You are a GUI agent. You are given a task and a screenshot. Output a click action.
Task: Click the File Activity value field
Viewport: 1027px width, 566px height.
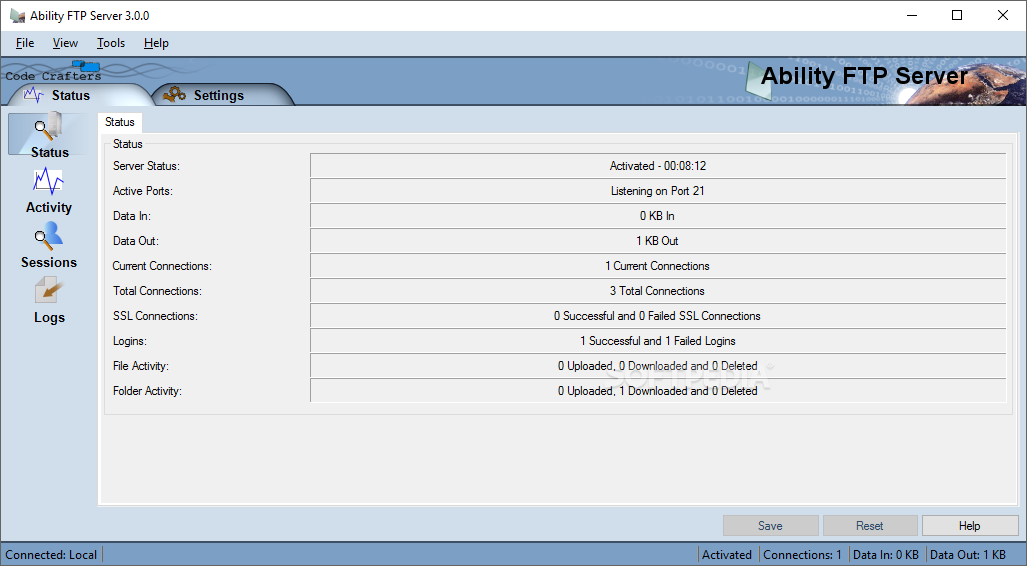658,366
